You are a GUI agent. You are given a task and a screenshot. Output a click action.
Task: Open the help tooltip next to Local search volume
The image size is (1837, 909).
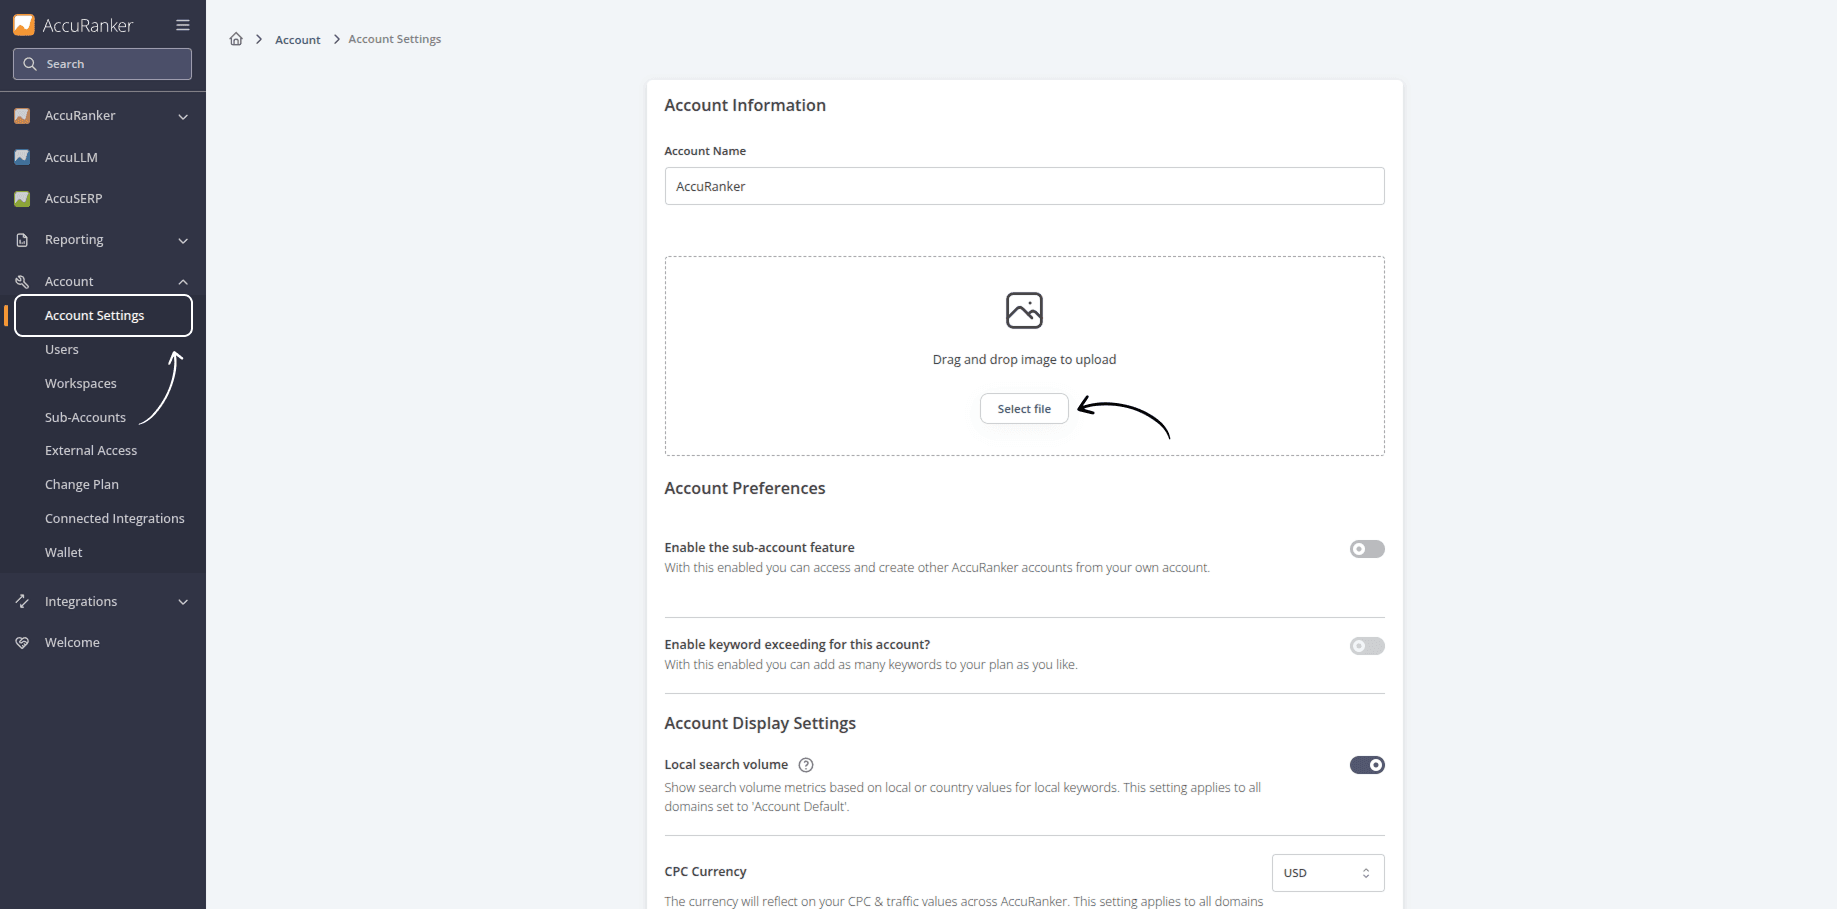click(x=806, y=765)
